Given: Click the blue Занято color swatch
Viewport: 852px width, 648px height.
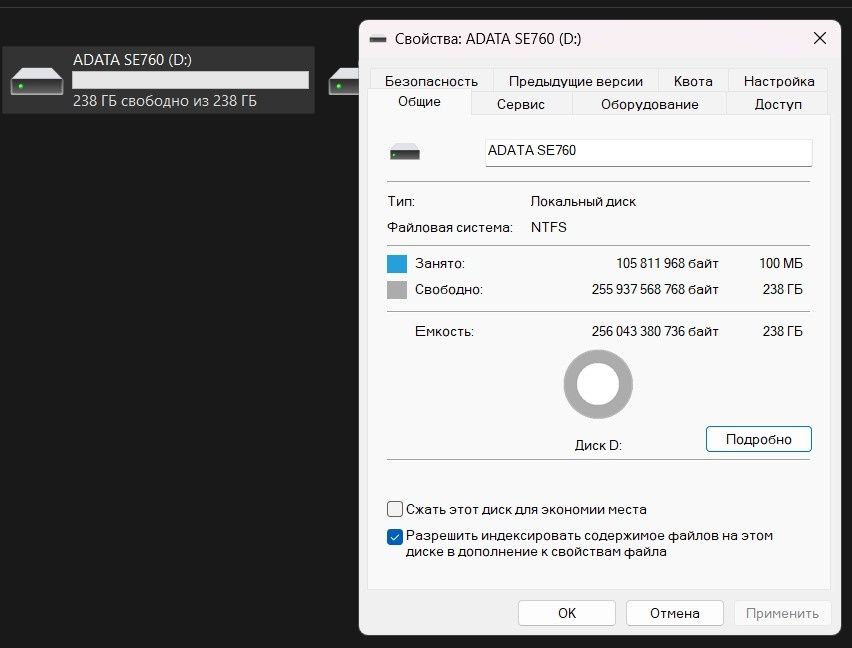Looking at the screenshot, I should [x=397, y=263].
